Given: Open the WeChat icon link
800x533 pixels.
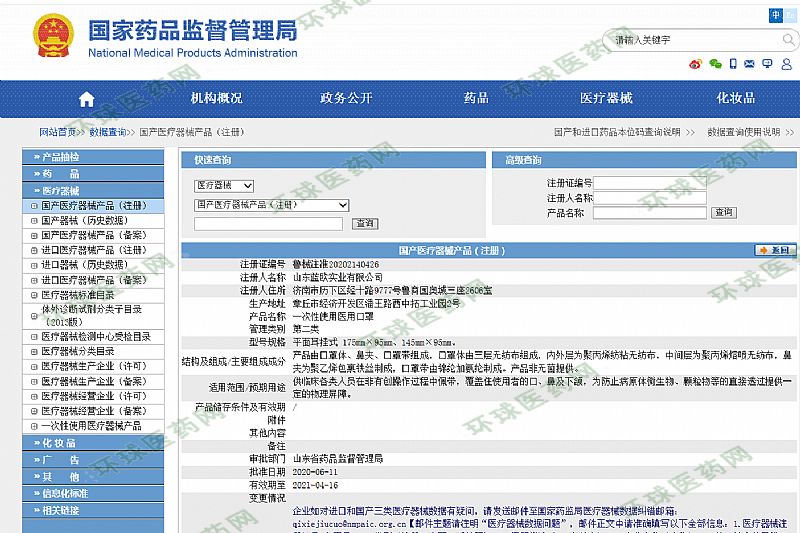Looking at the screenshot, I should pos(715,64).
